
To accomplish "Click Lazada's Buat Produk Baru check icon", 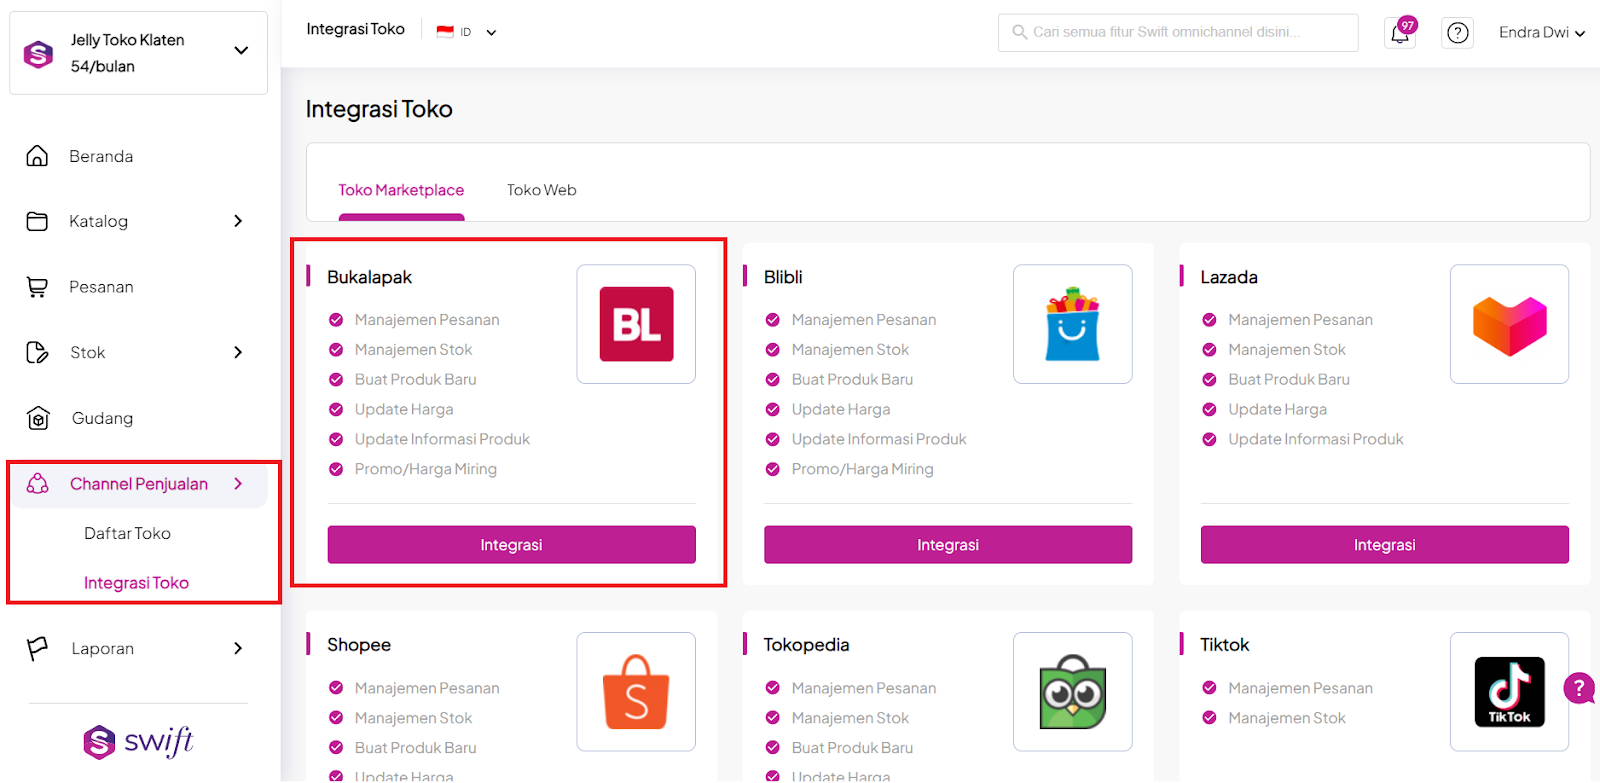I will coord(1209,380).
